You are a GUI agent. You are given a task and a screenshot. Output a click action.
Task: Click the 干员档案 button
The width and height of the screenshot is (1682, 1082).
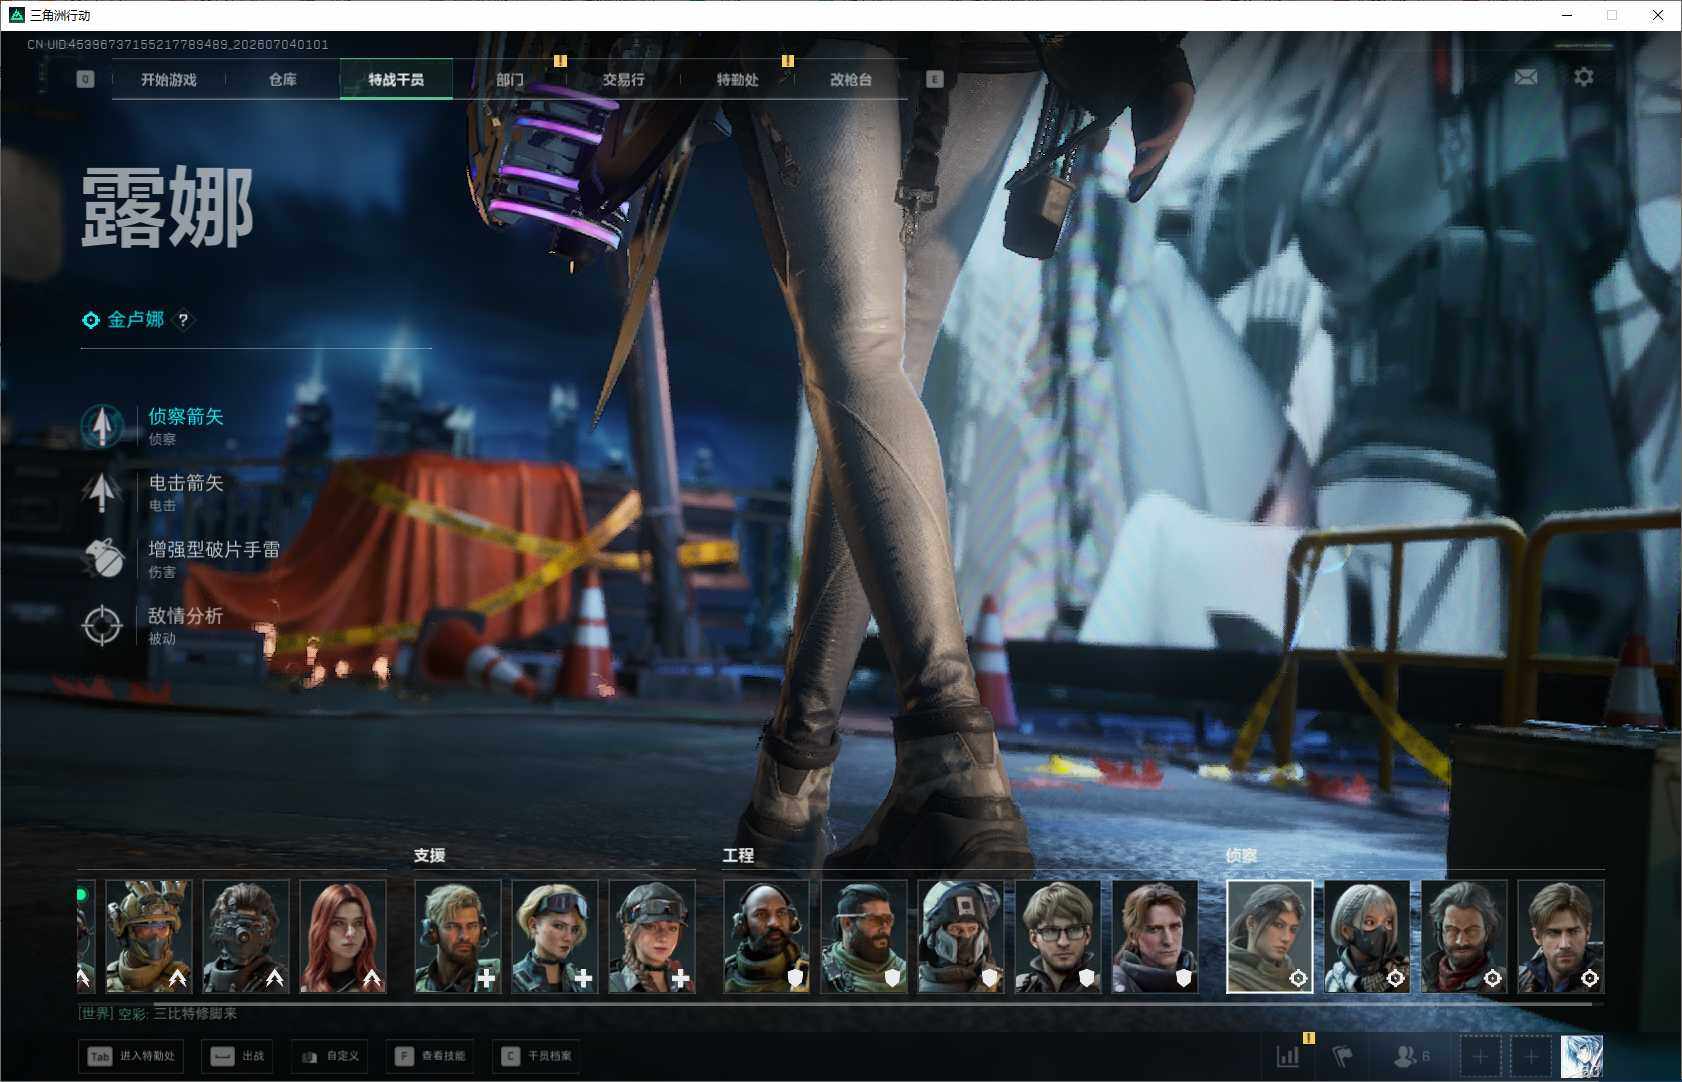538,1056
